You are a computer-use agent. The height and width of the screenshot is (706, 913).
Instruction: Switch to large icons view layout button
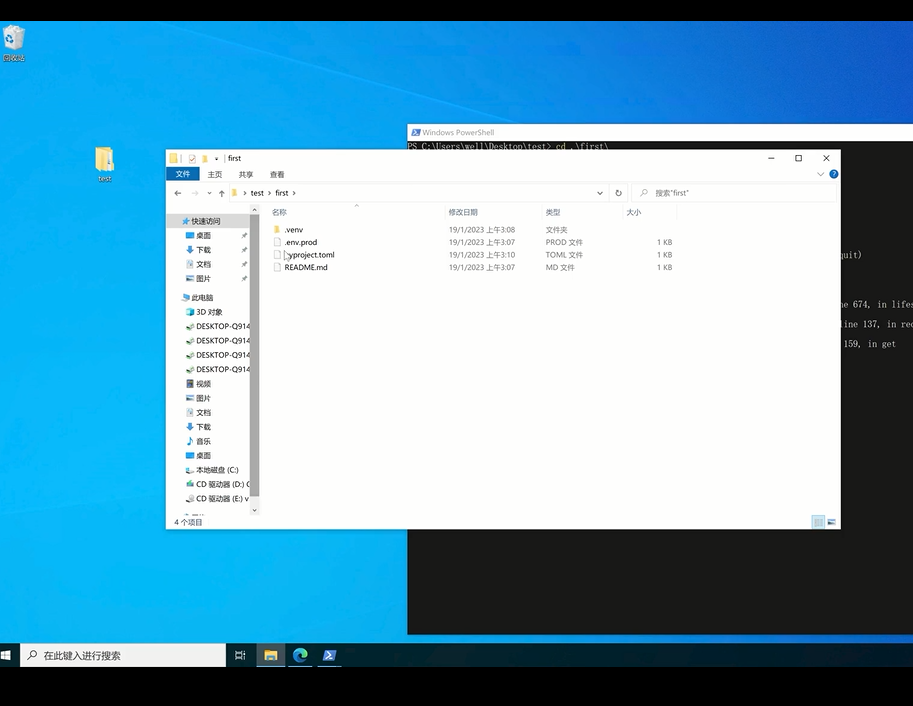click(x=831, y=522)
